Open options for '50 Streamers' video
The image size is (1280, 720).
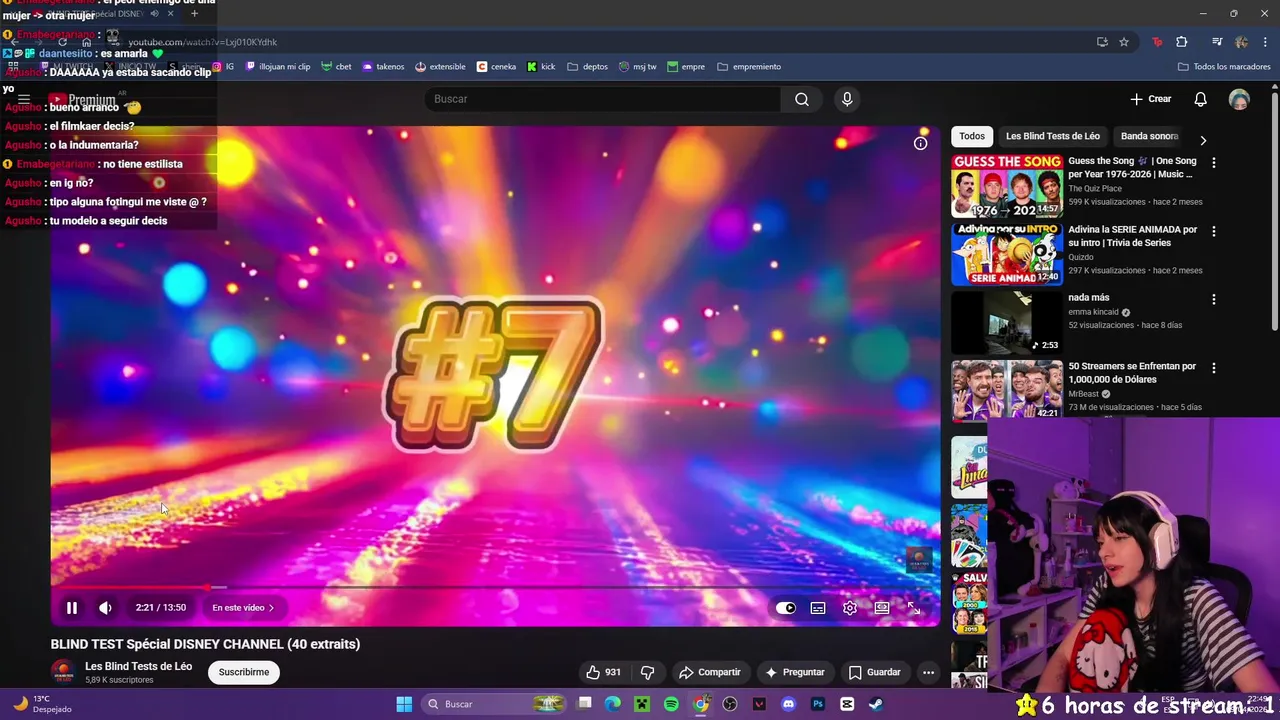point(1214,368)
